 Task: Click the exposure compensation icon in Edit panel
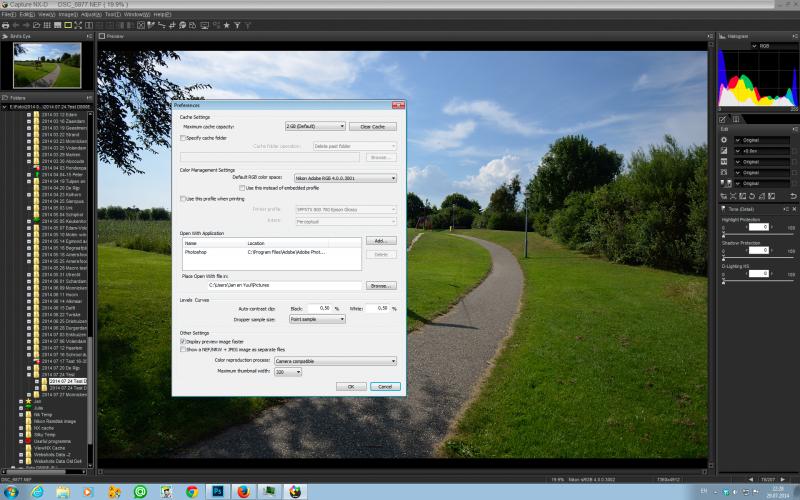point(724,151)
